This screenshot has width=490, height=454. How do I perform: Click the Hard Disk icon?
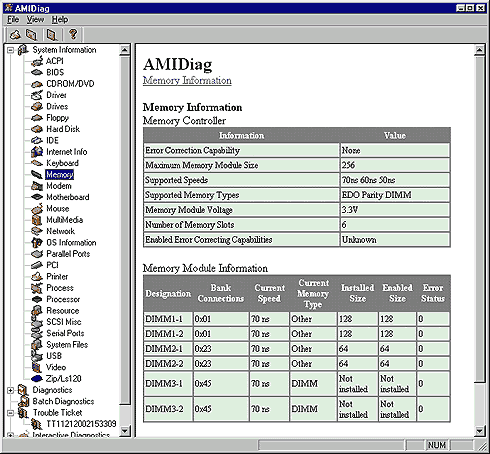tap(37, 129)
